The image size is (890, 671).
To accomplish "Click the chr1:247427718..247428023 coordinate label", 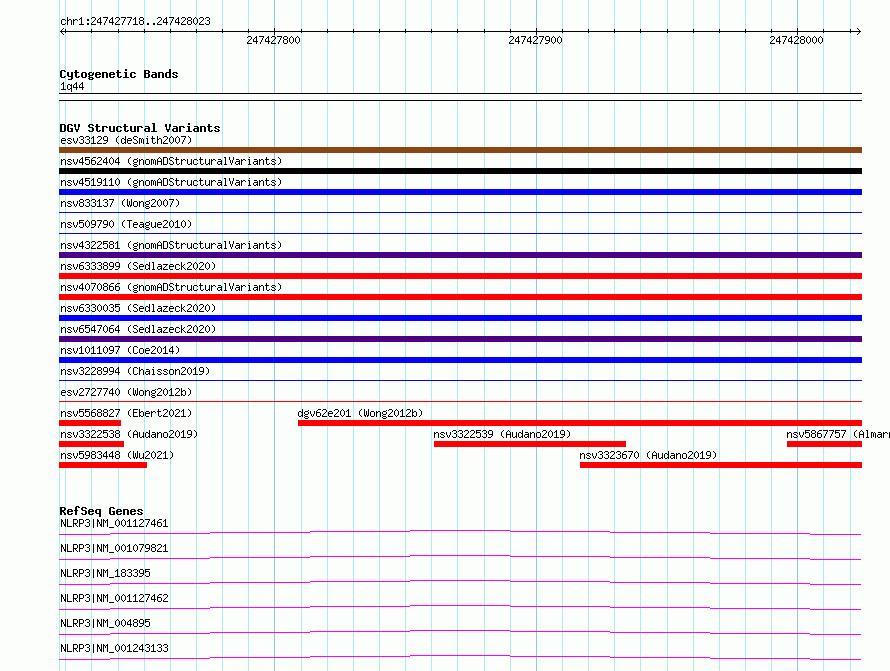I will point(135,21).
